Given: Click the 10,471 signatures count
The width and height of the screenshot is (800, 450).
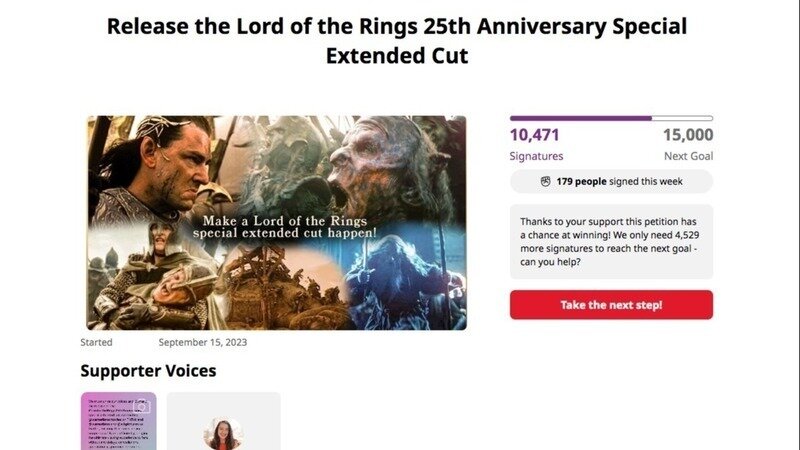Looking at the screenshot, I should point(535,136).
